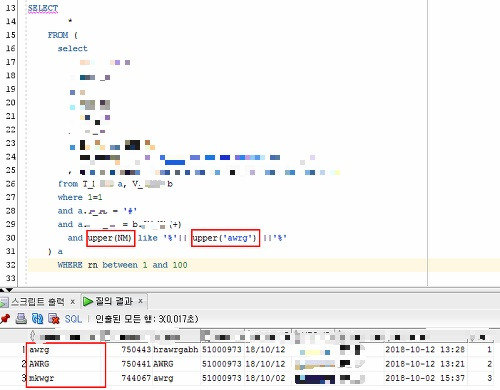
Task: Select the 2018-10-02 15:37 timestamp cell
Action: 425,378
